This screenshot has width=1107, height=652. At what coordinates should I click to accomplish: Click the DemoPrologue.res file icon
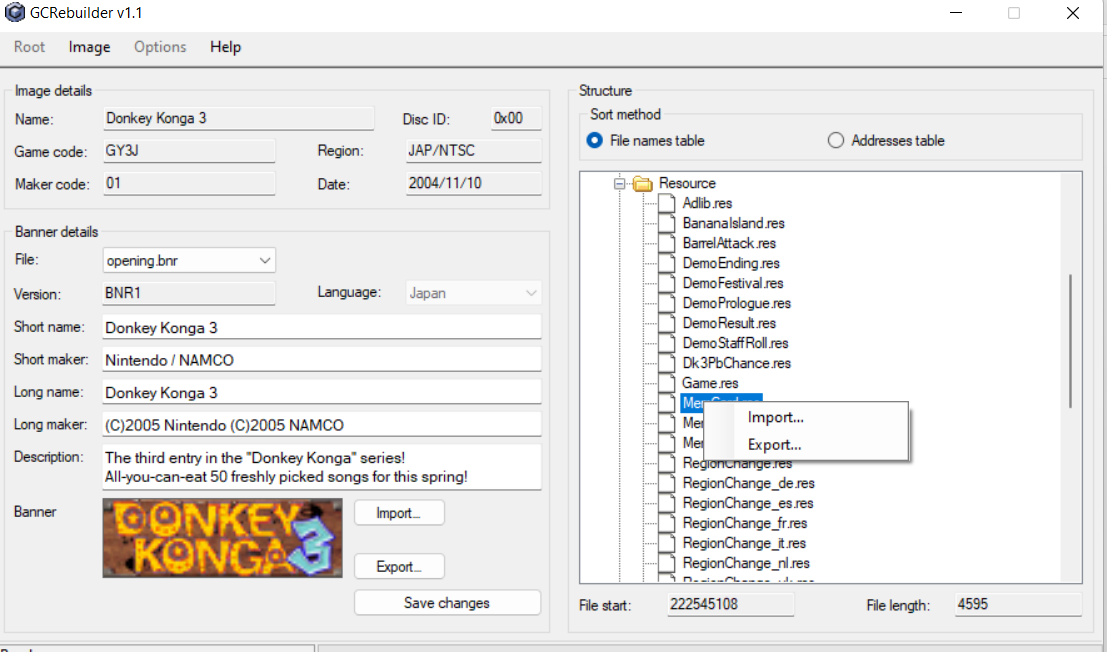[667, 303]
